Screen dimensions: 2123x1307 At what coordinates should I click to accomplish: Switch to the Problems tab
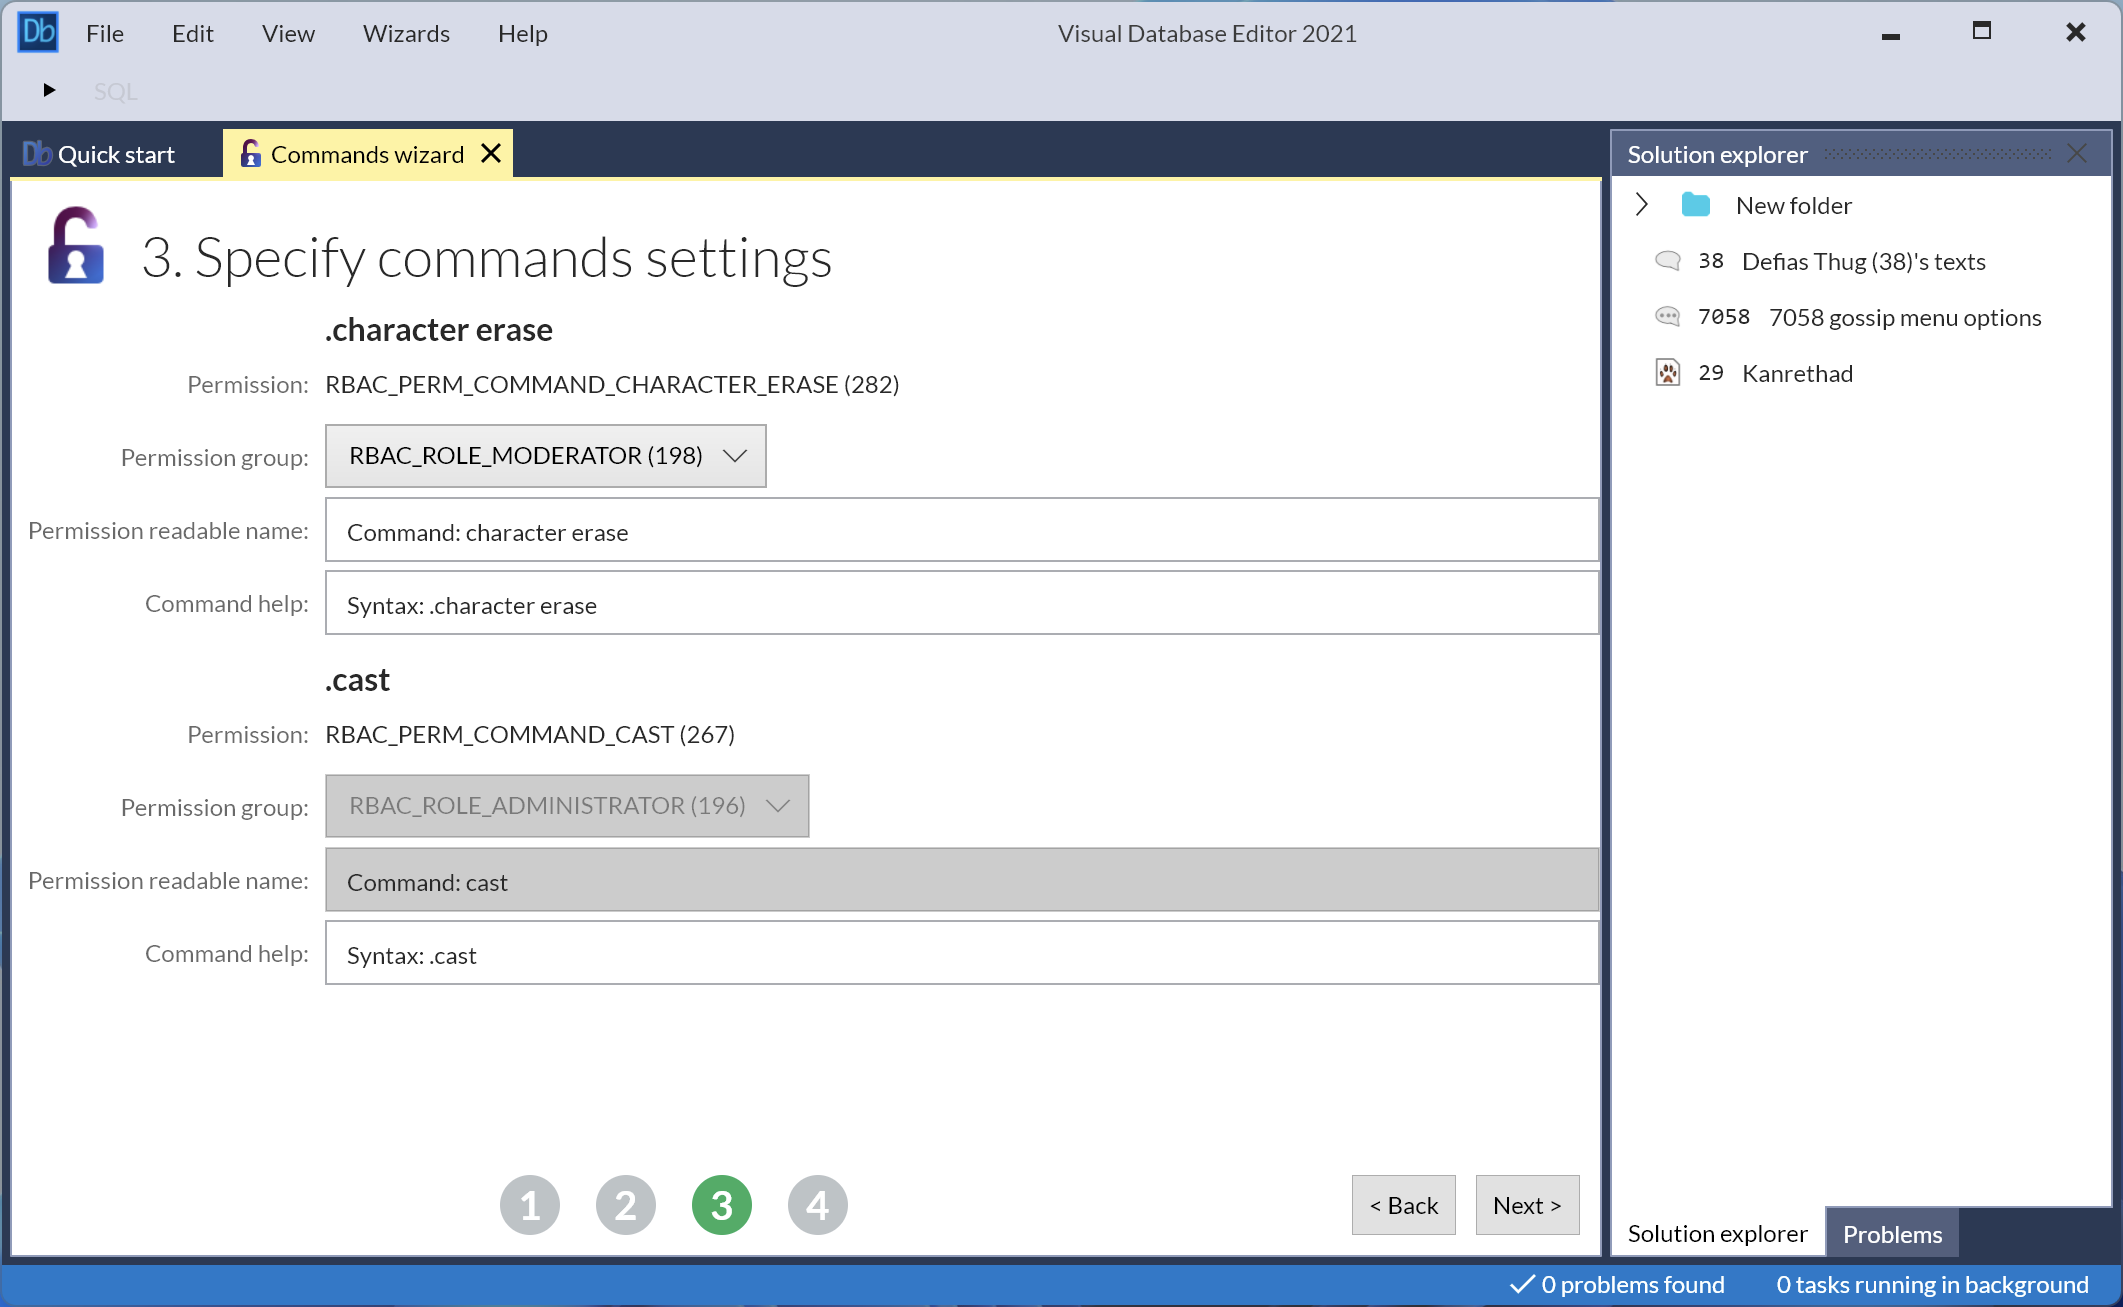1891,1233
